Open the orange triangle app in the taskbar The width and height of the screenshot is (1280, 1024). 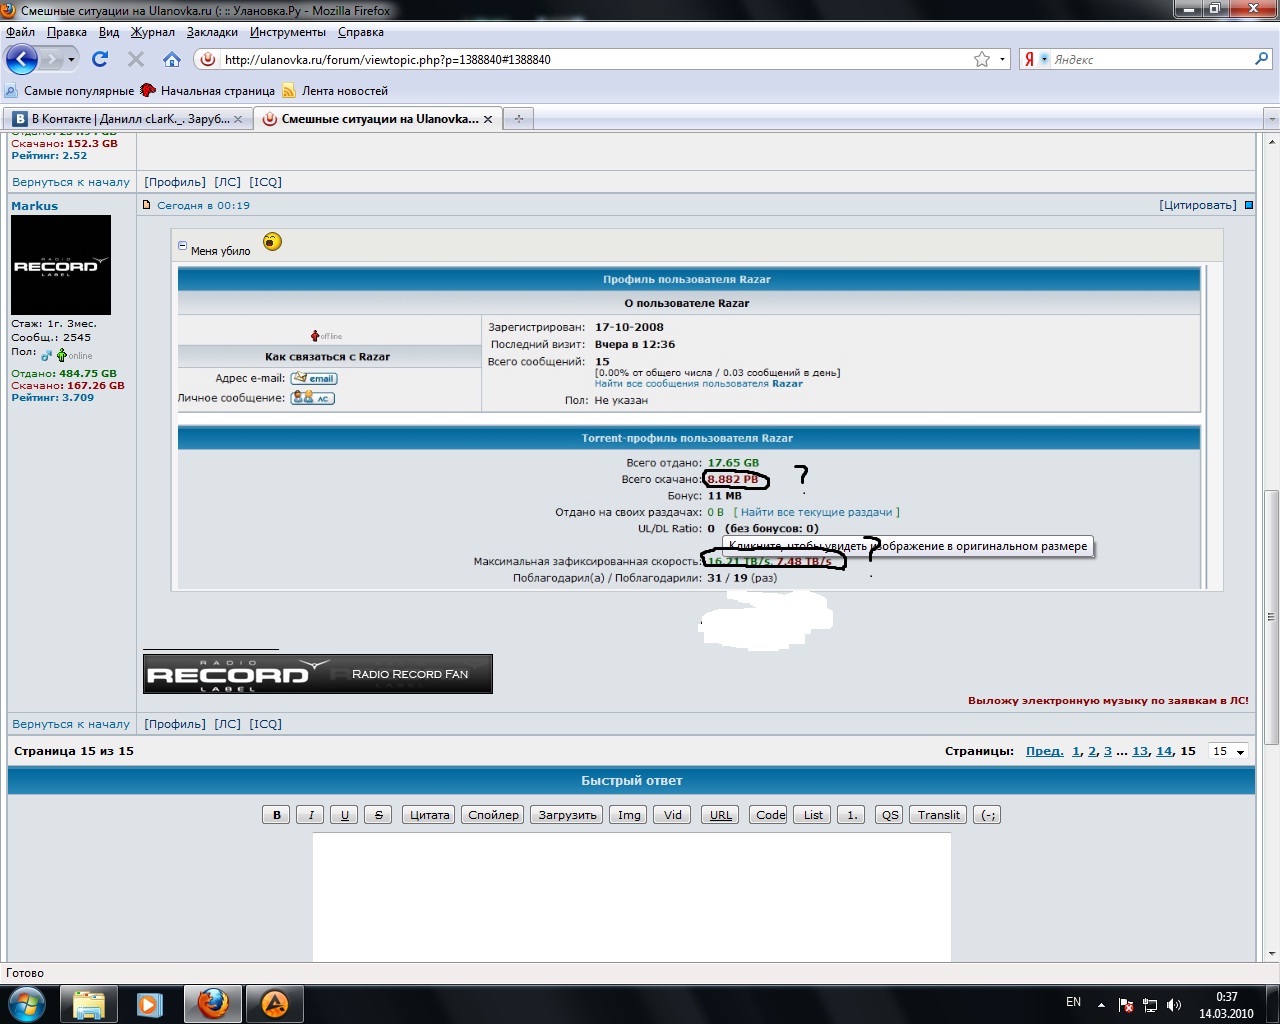click(x=274, y=1004)
